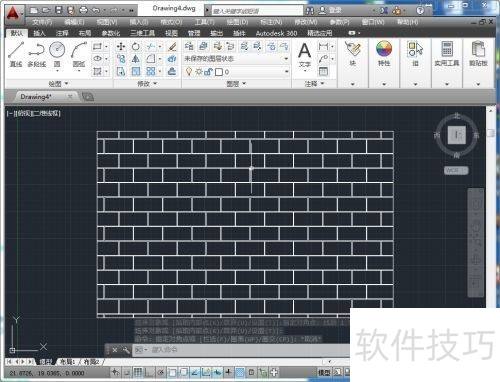This screenshot has width=500, height=382.
Task: Open the layer state dropdown
Action: (x=236, y=59)
